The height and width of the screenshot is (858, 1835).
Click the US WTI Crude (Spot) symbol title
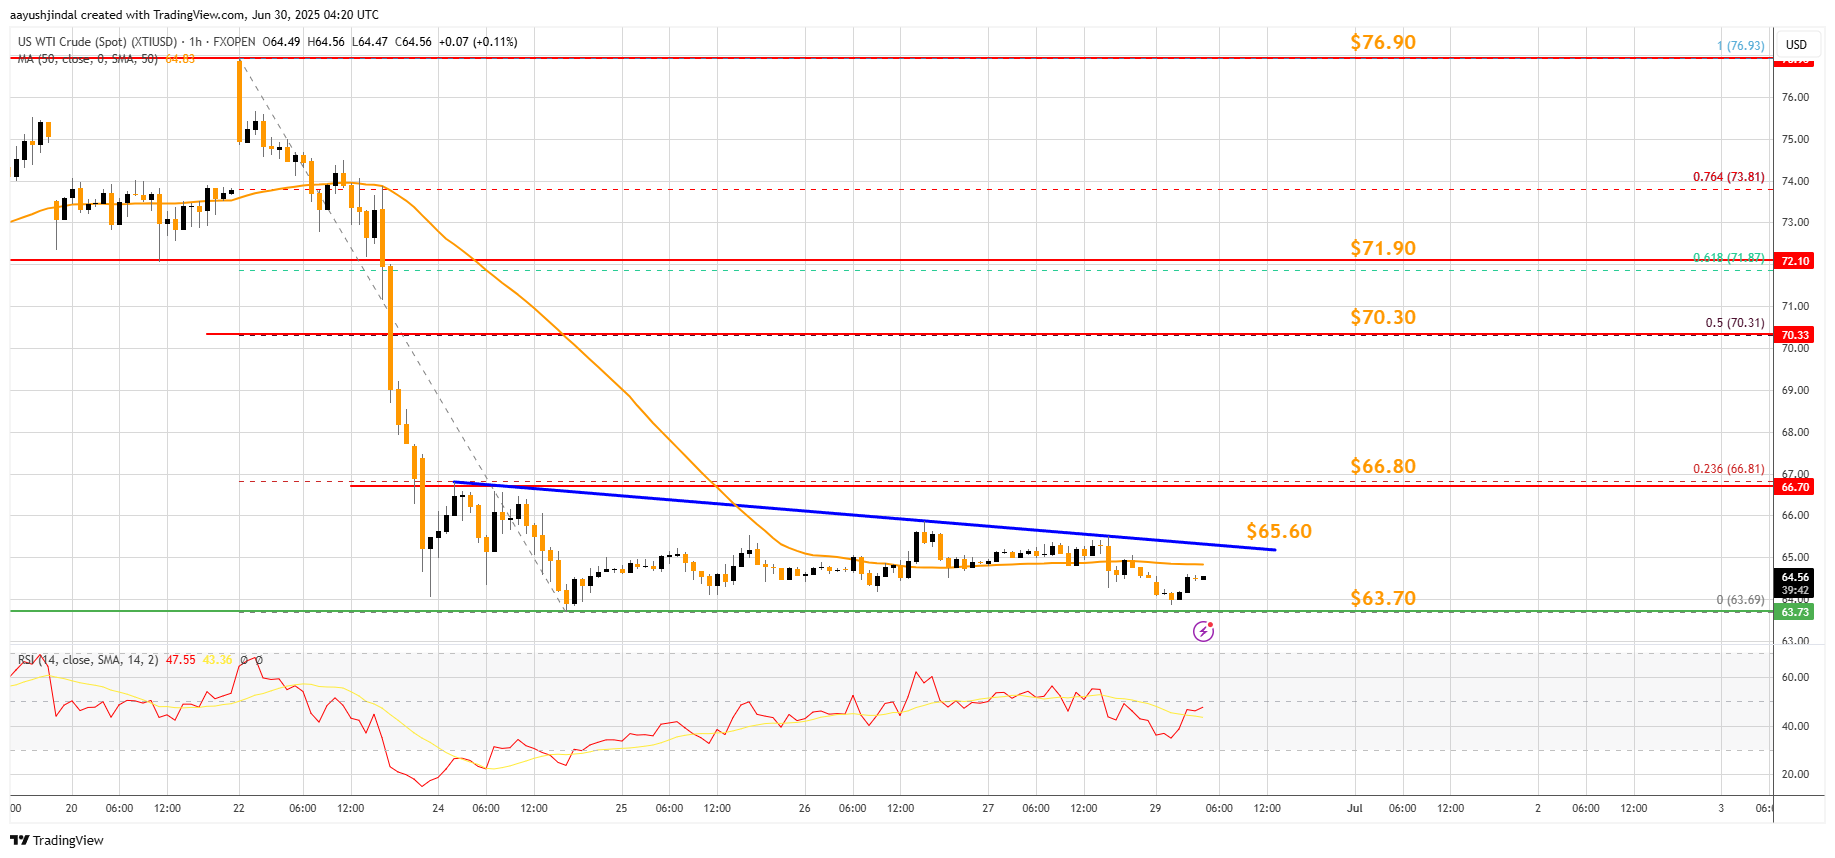(x=97, y=42)
